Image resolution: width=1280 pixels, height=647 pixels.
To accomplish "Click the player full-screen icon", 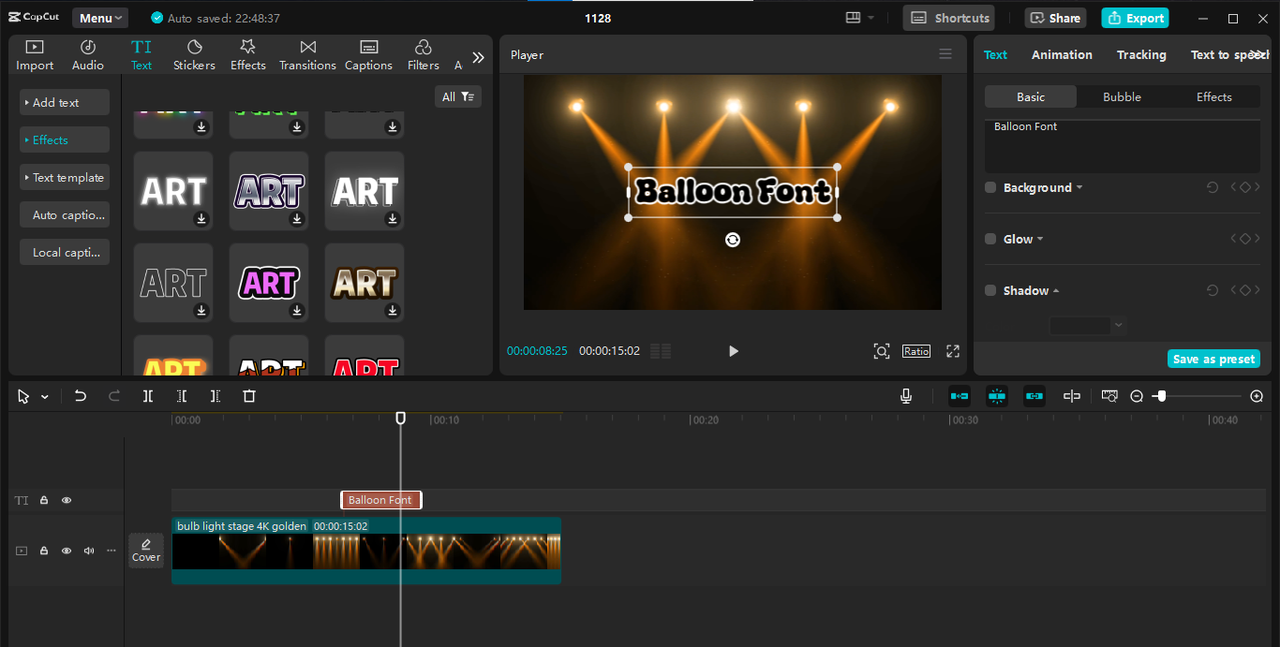I will tap(953, 351).
